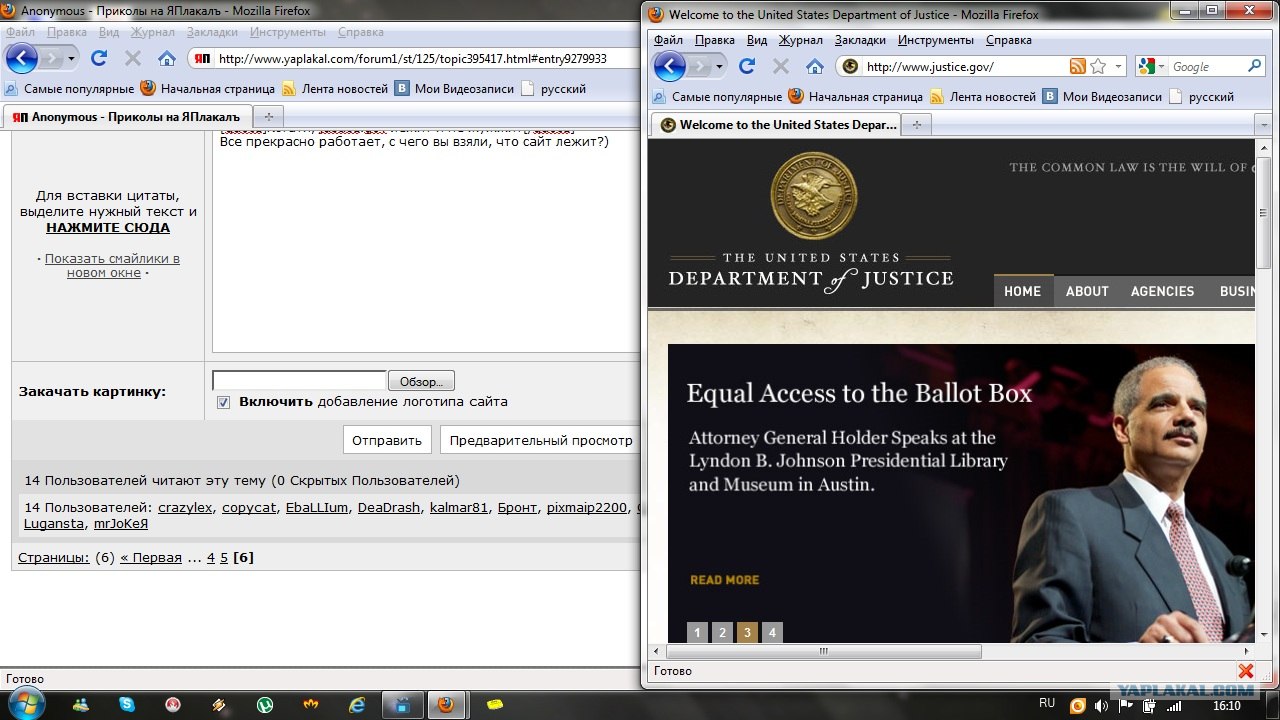Open a new tab in the YaPlakal window
Image resolution: width=1280 pixels, height=720 pixels.
[268, 117]
